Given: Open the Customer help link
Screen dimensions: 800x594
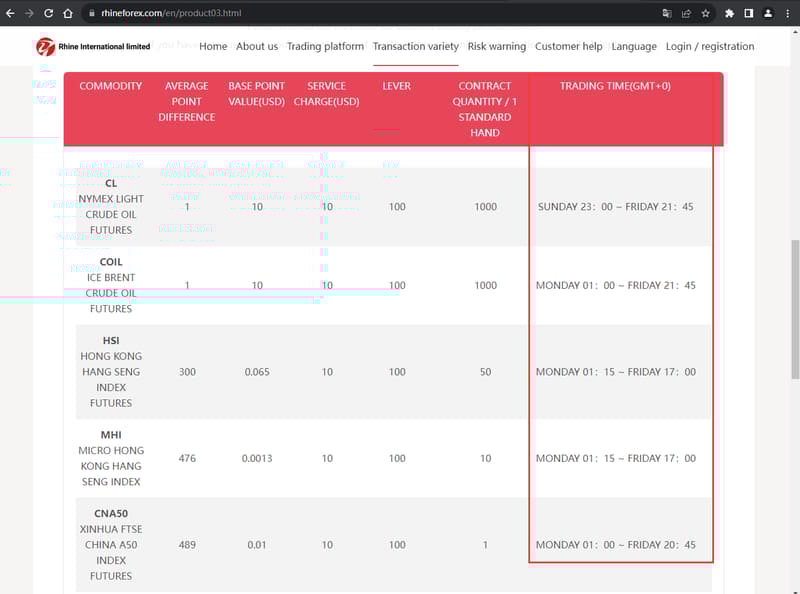Looking at the screenshot, I should 568,46.
